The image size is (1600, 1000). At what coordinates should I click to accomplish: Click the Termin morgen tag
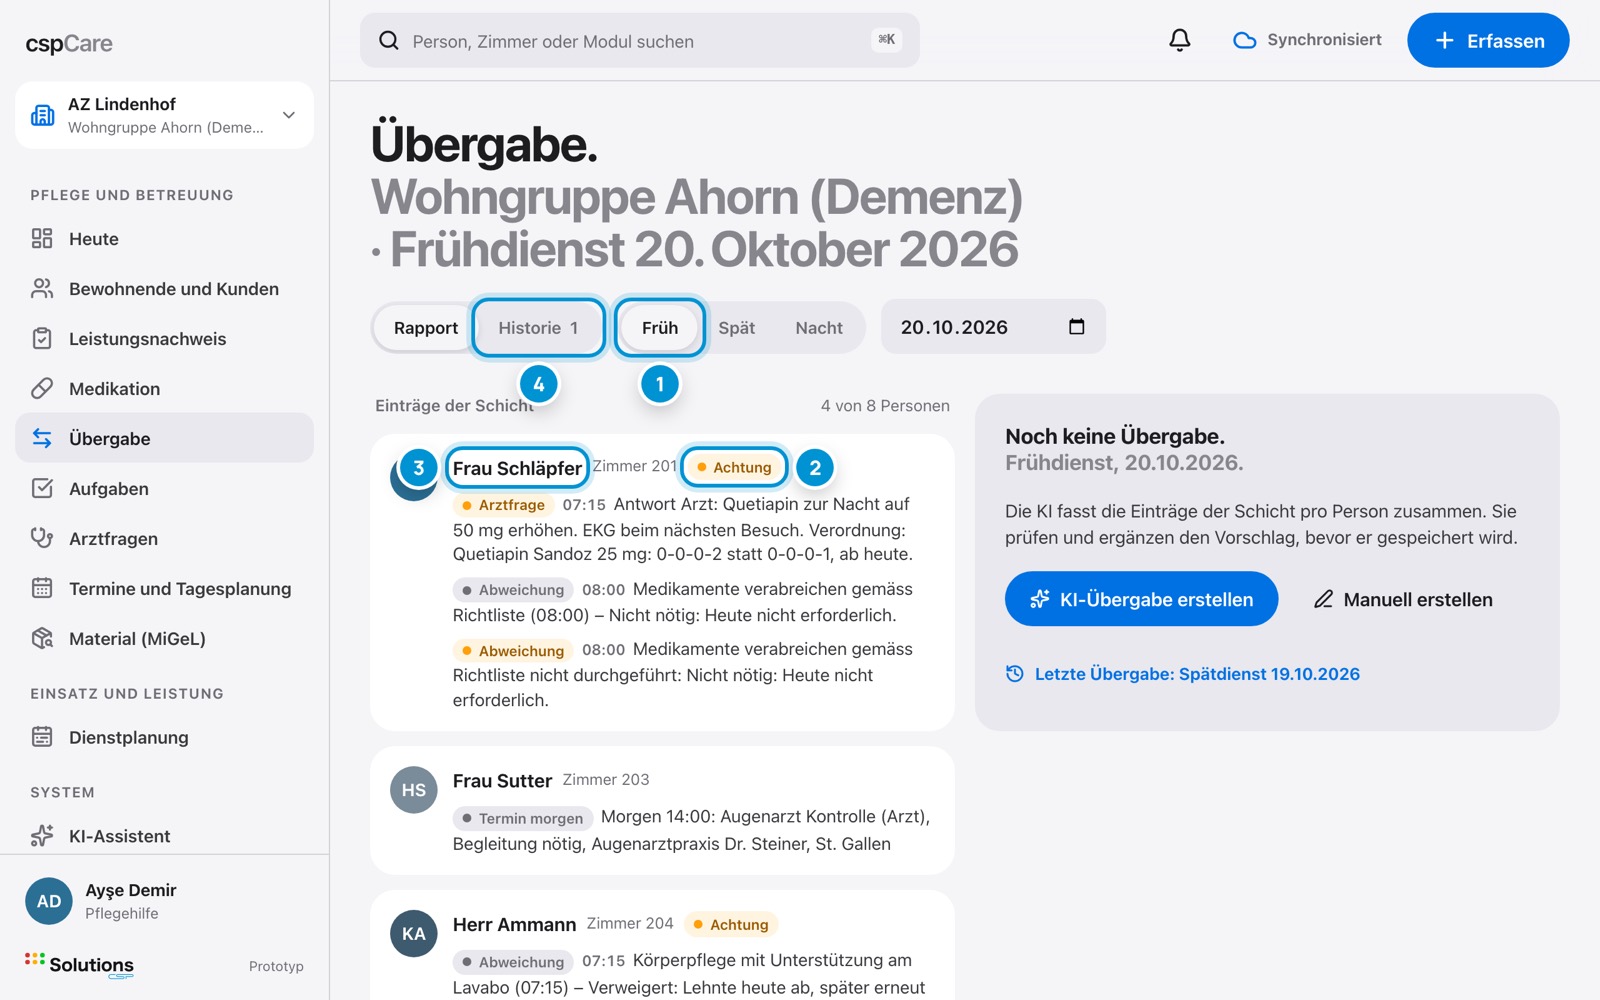(522, 818)
